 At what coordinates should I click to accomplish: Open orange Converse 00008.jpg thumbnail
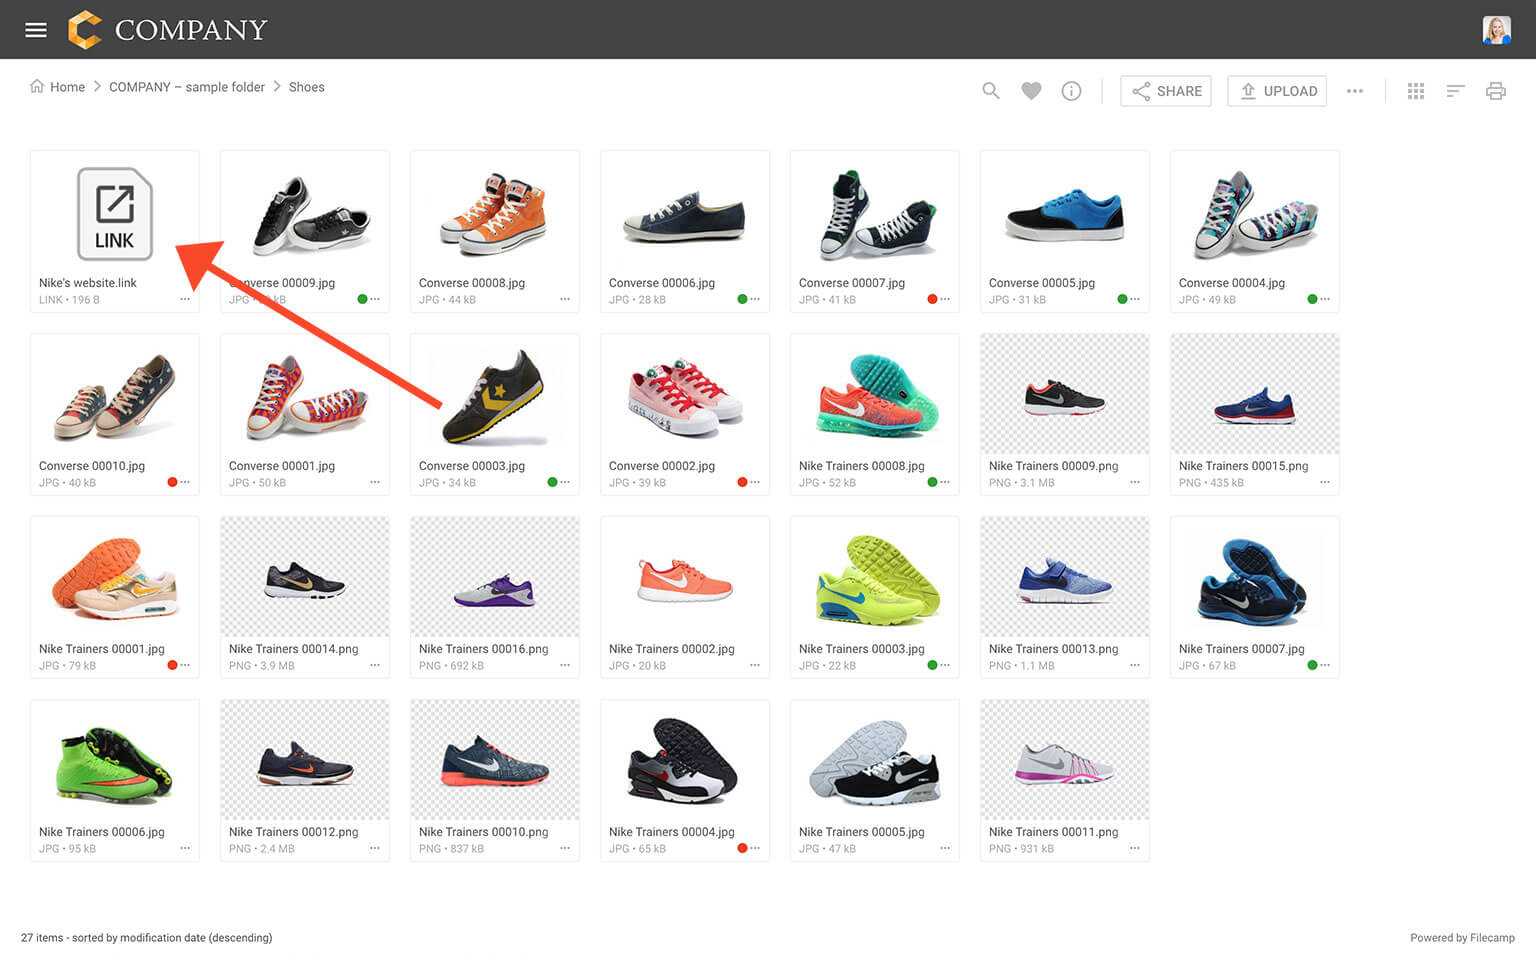point(495,212)
